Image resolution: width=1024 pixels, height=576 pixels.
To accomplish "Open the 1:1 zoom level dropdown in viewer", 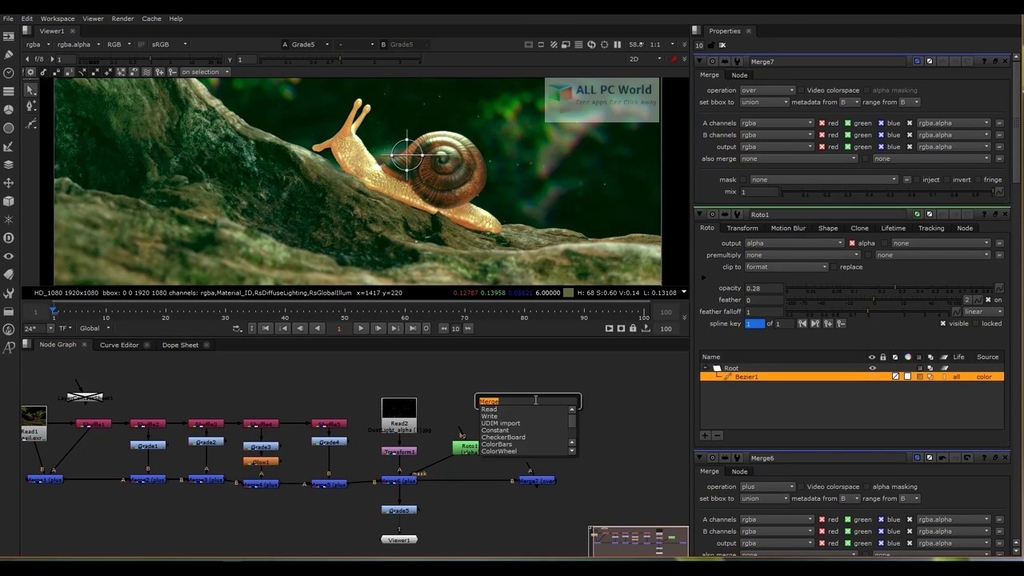I will tap(661, 44).
